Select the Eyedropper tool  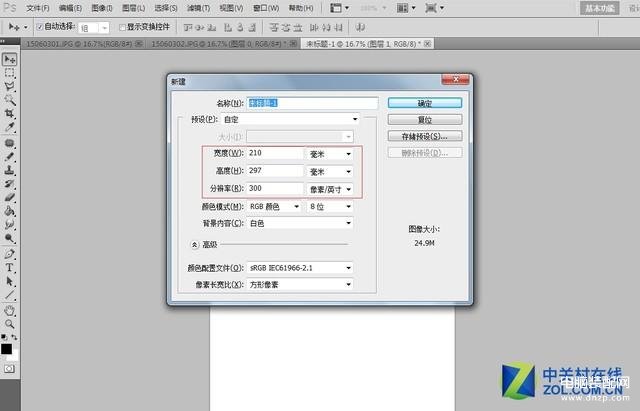pos(9,127)
